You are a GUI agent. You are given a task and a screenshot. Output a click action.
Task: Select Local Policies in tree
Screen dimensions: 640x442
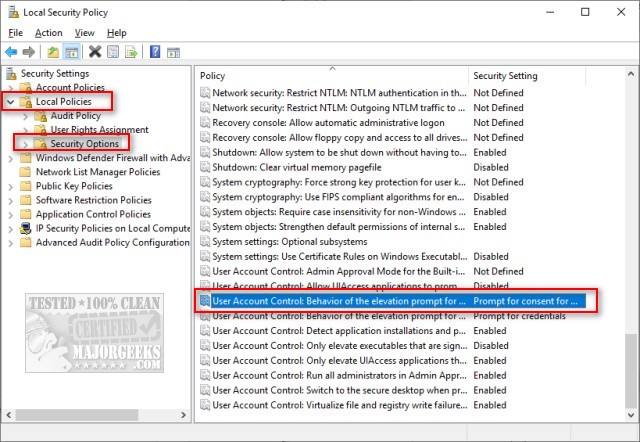[x=64, y=101]
